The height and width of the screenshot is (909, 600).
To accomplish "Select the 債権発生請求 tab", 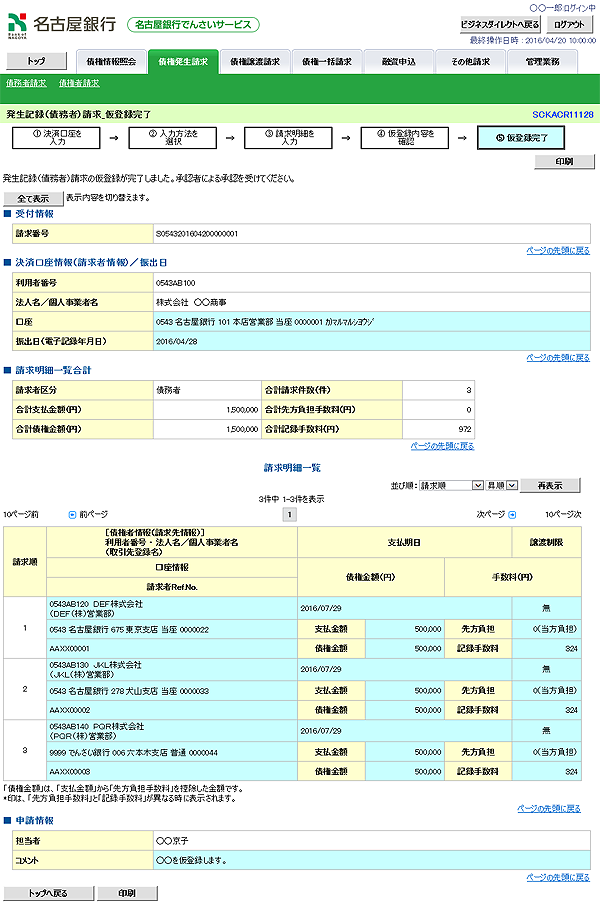I will (183, 61).
